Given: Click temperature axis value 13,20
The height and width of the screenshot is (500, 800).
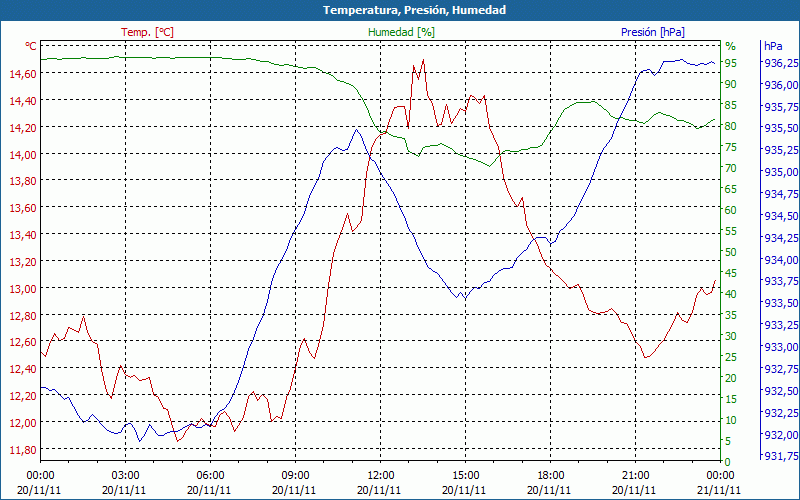Looking at the screenshot, I should [22, 262].
